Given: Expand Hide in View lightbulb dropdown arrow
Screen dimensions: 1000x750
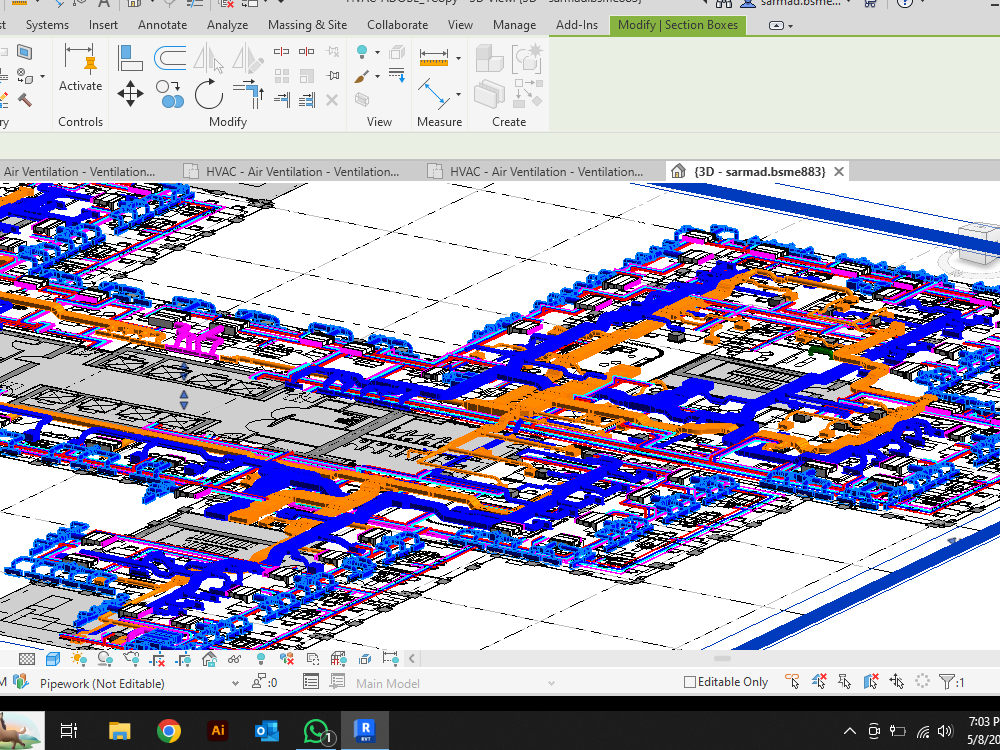Looking at the screenshot, I should point(378,52).
